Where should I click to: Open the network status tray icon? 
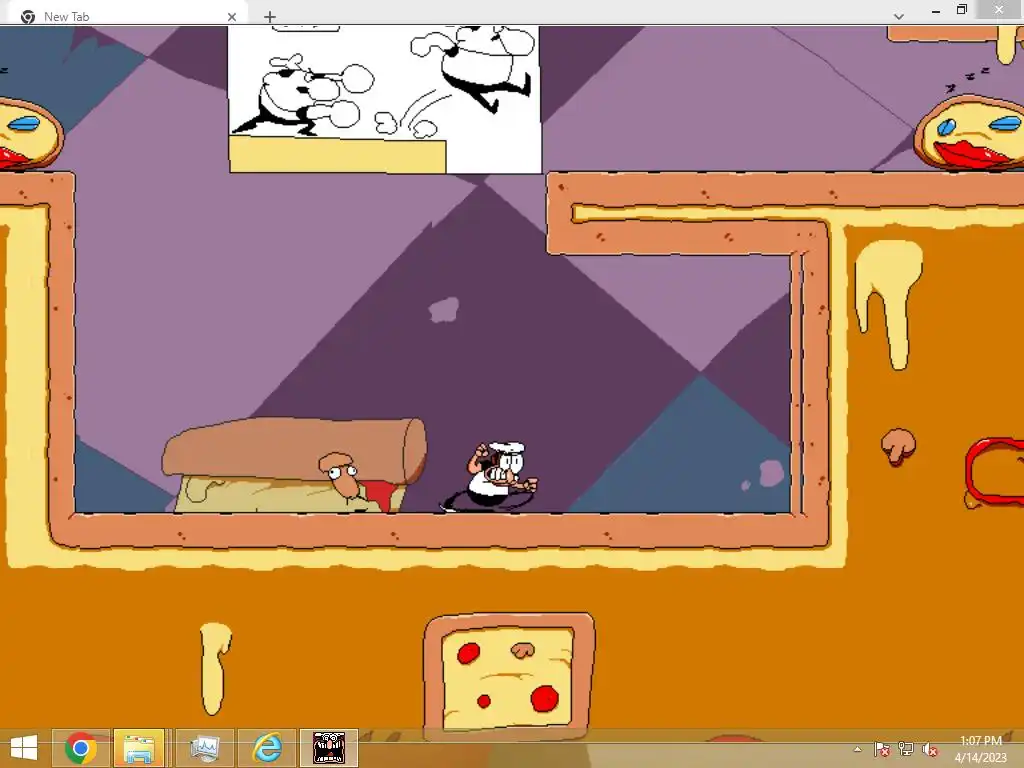click(906, 750)
